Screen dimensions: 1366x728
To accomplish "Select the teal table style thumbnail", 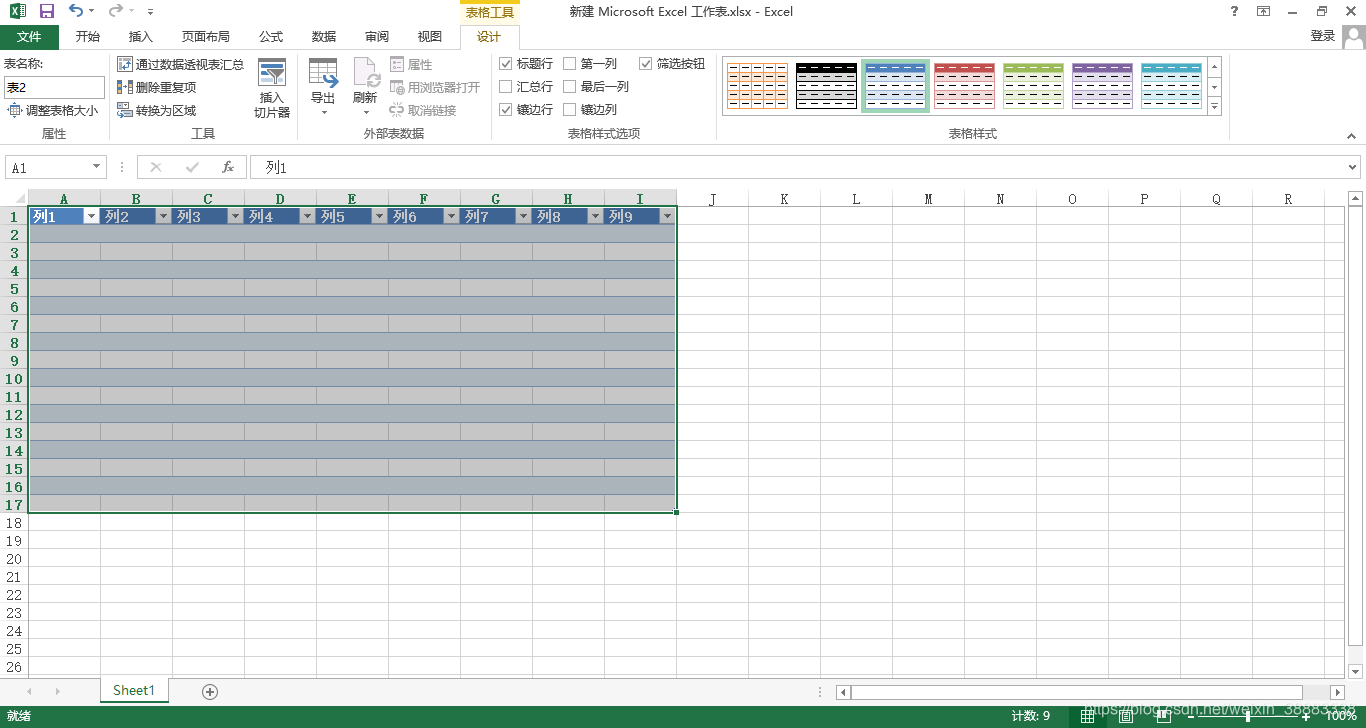I will 1171,86.
